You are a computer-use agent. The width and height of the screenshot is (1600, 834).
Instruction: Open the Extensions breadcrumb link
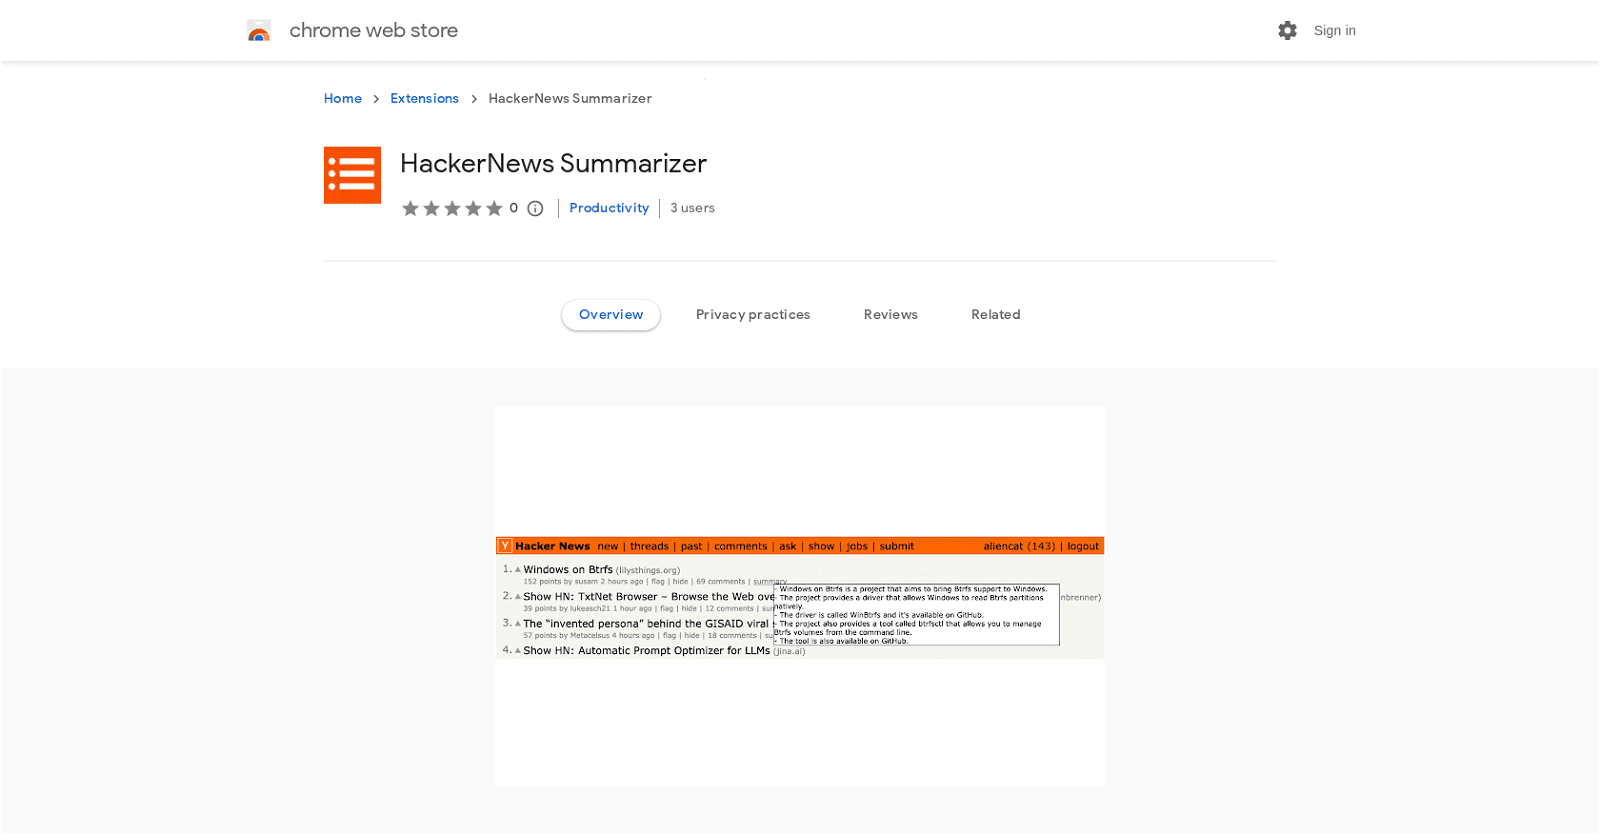coord(424,98)
